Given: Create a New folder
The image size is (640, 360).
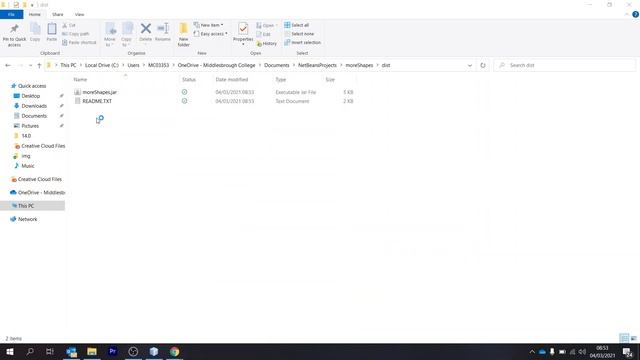Looking at the screenshot, I should pos(184,35).
